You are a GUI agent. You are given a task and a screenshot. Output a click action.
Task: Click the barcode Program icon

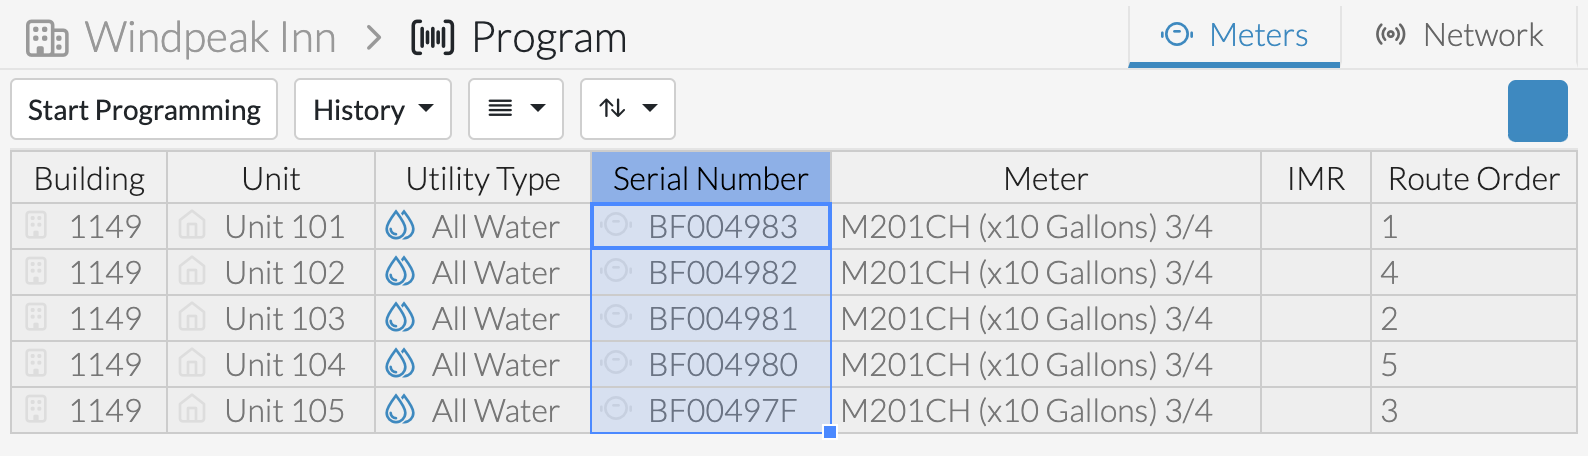pyautogui.click(x=432, y=38)
